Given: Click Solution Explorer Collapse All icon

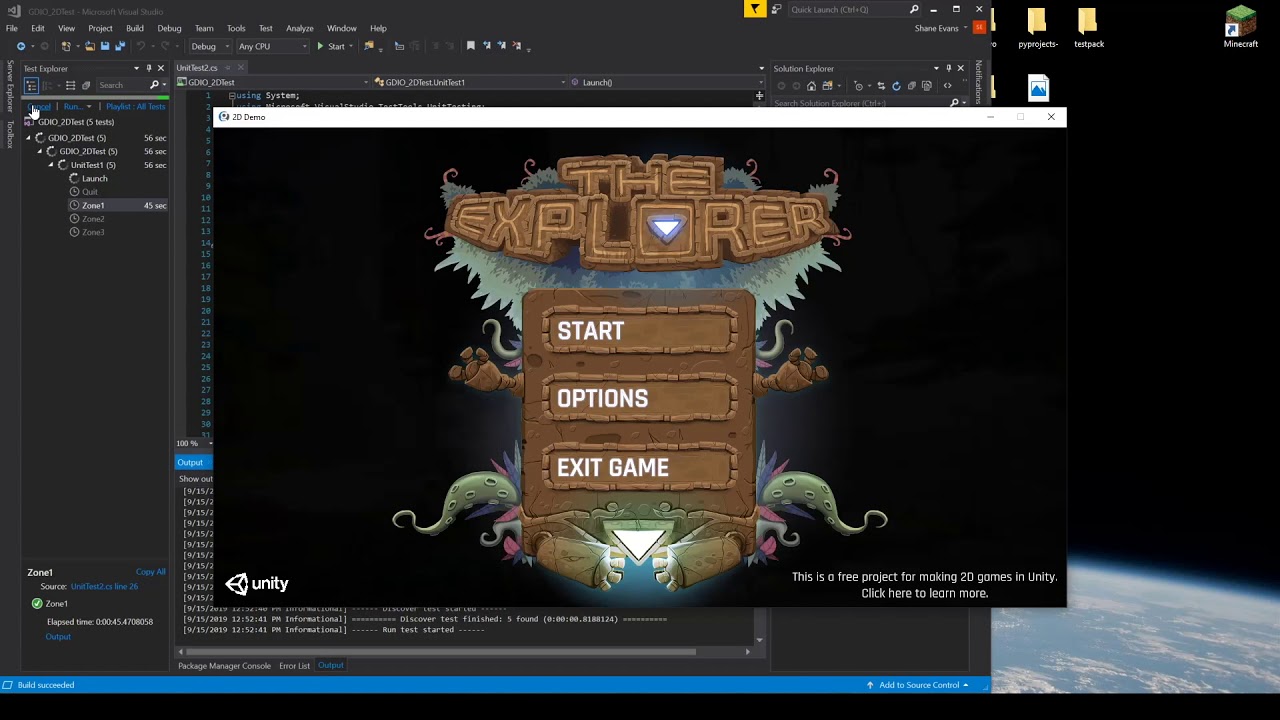Looking at the screenshot, I should tap(911, 86).
